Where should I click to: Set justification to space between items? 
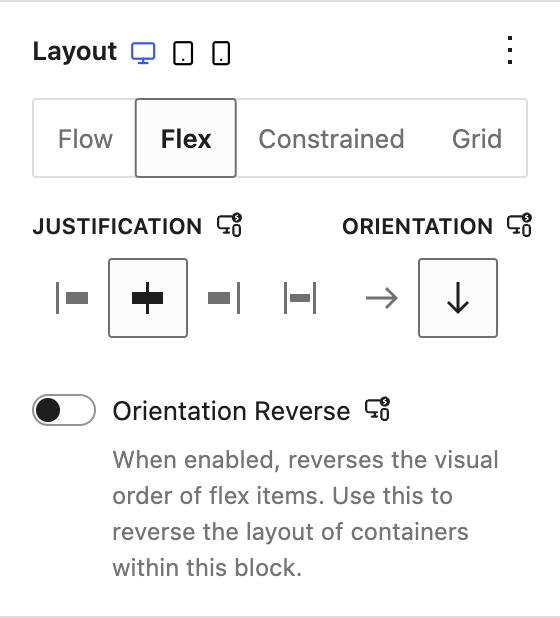[x=300, y=298]
